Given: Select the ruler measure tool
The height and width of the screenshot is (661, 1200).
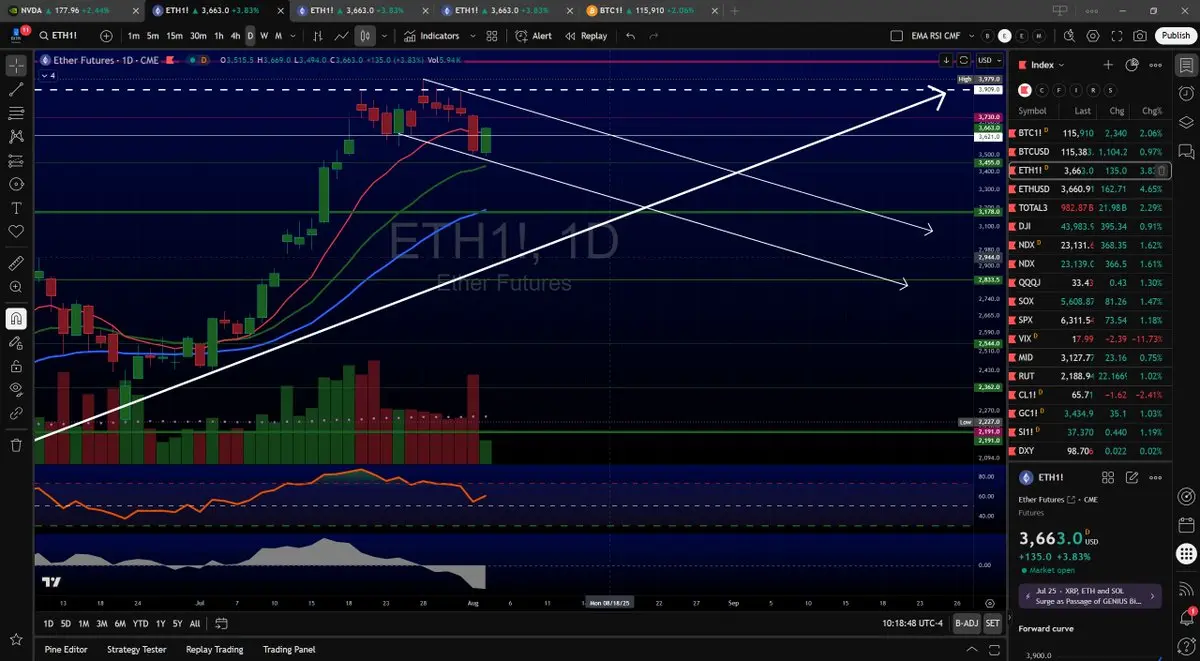Looking at the screenshot, I should coord(16,263).
